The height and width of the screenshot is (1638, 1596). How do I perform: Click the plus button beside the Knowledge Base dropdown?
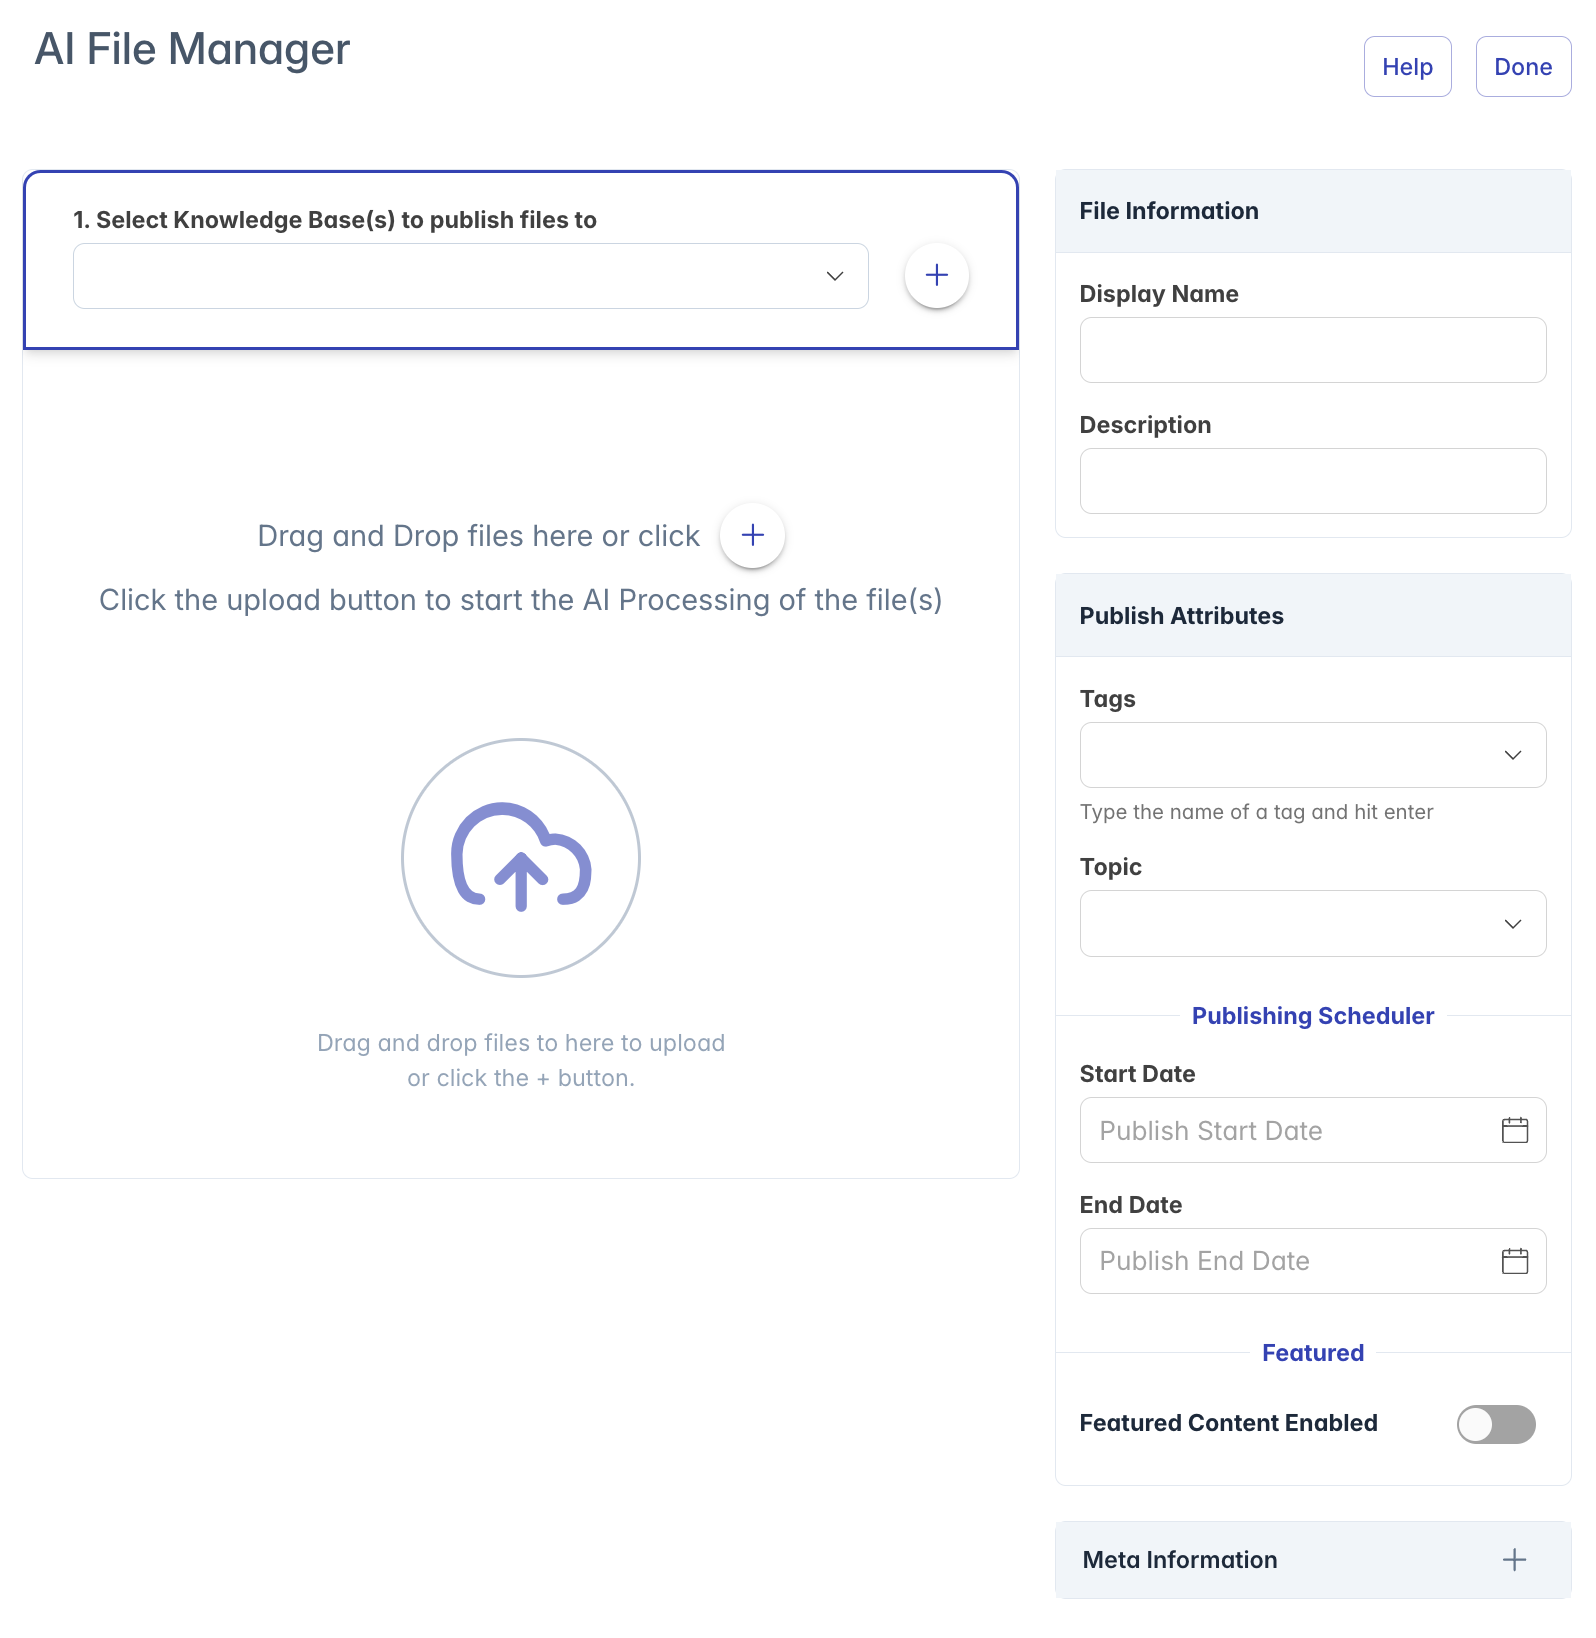coord(936,275)
